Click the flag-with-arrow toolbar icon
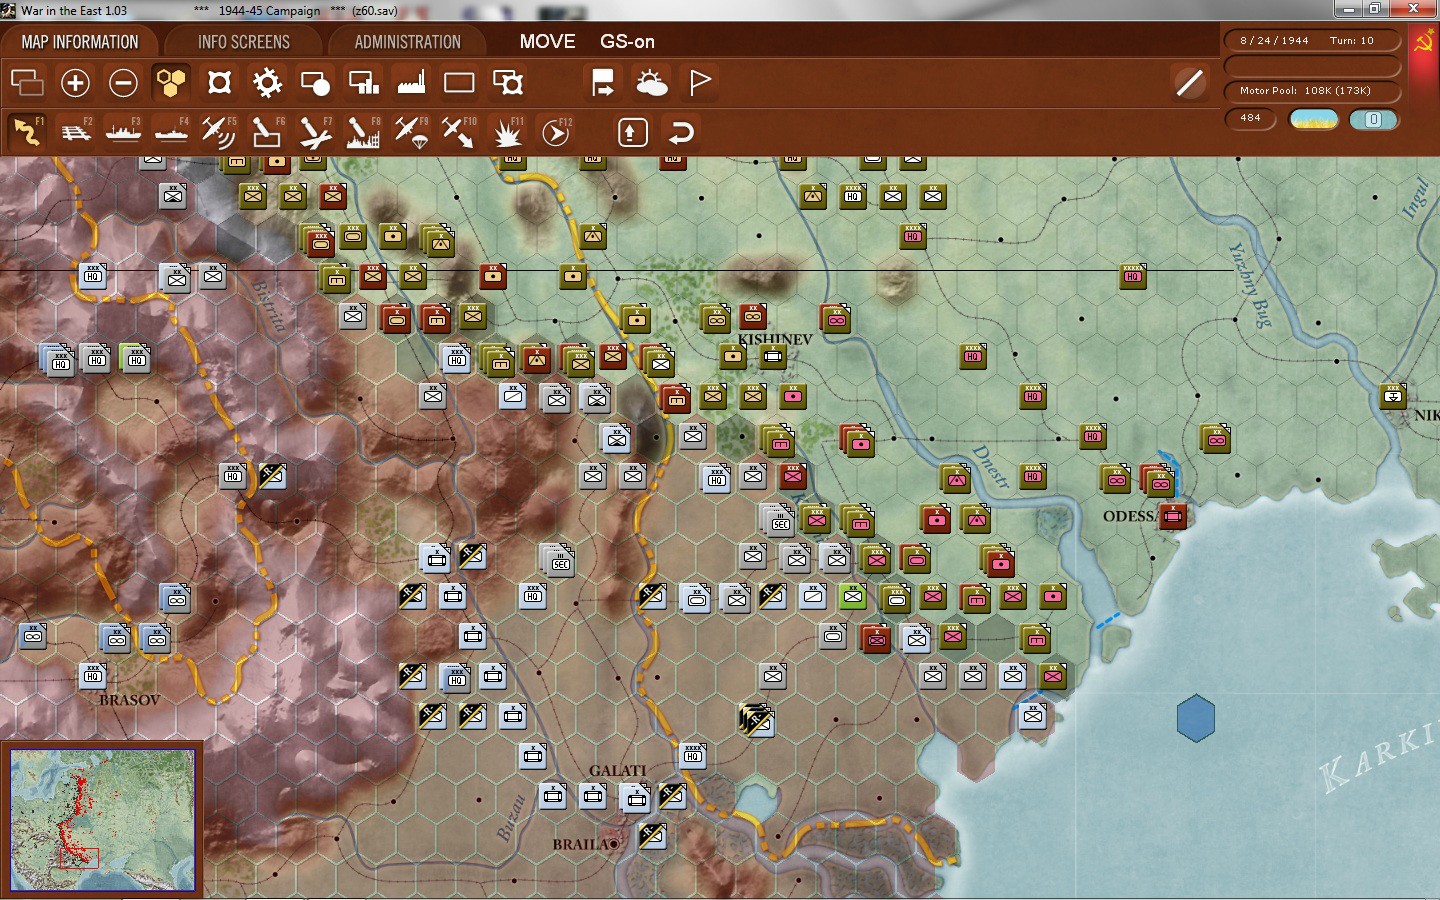Viewport: 1440px width, 900px height. pyautogui.click(x=603, y=82)
